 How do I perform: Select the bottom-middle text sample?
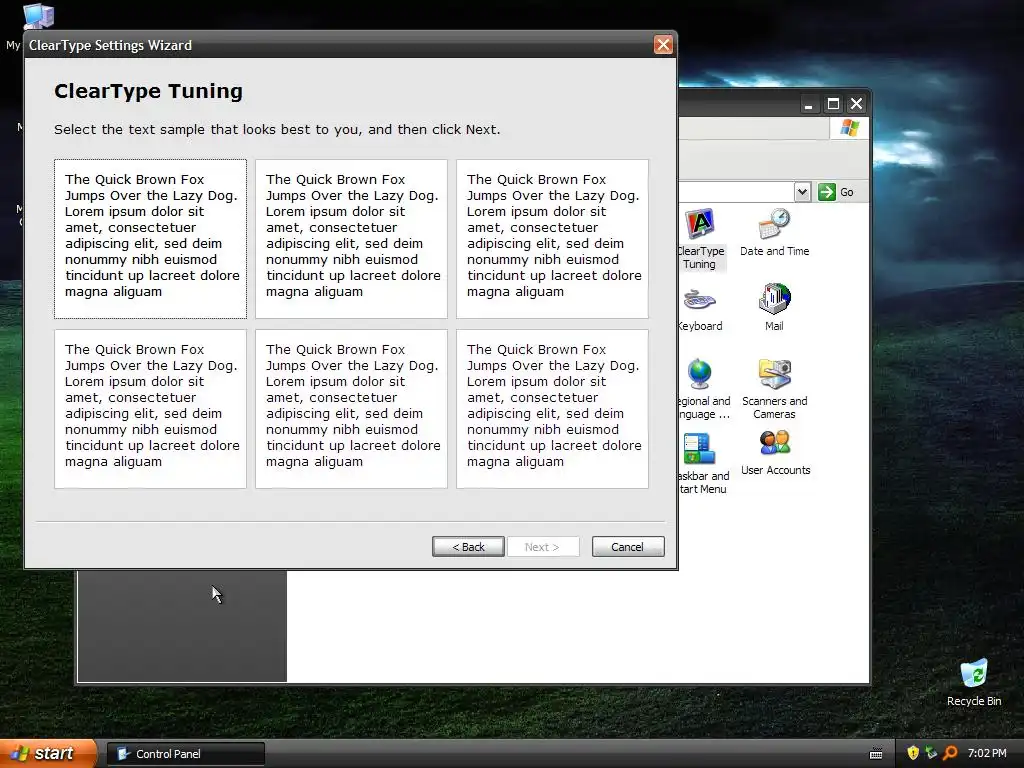pyautogui.click(x=351, y=409)
